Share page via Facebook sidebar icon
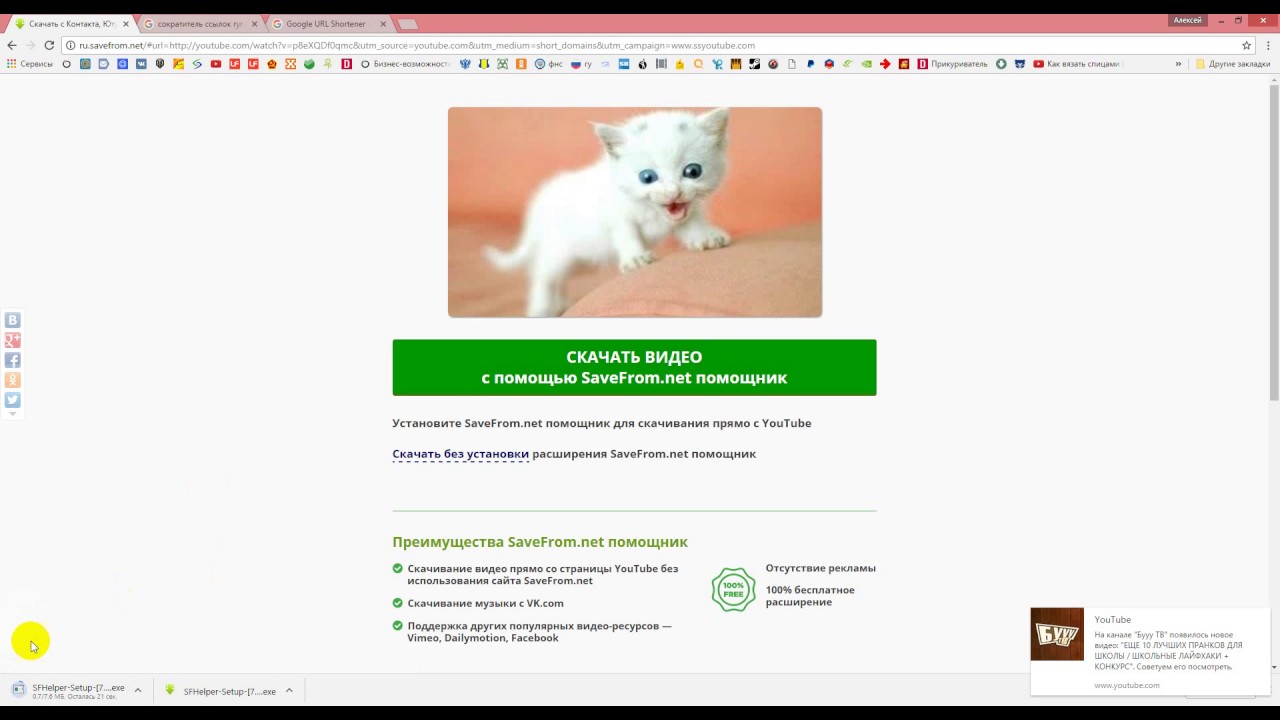The width and height of the screenshot is (1280, 720). click(x=13, y=360)
